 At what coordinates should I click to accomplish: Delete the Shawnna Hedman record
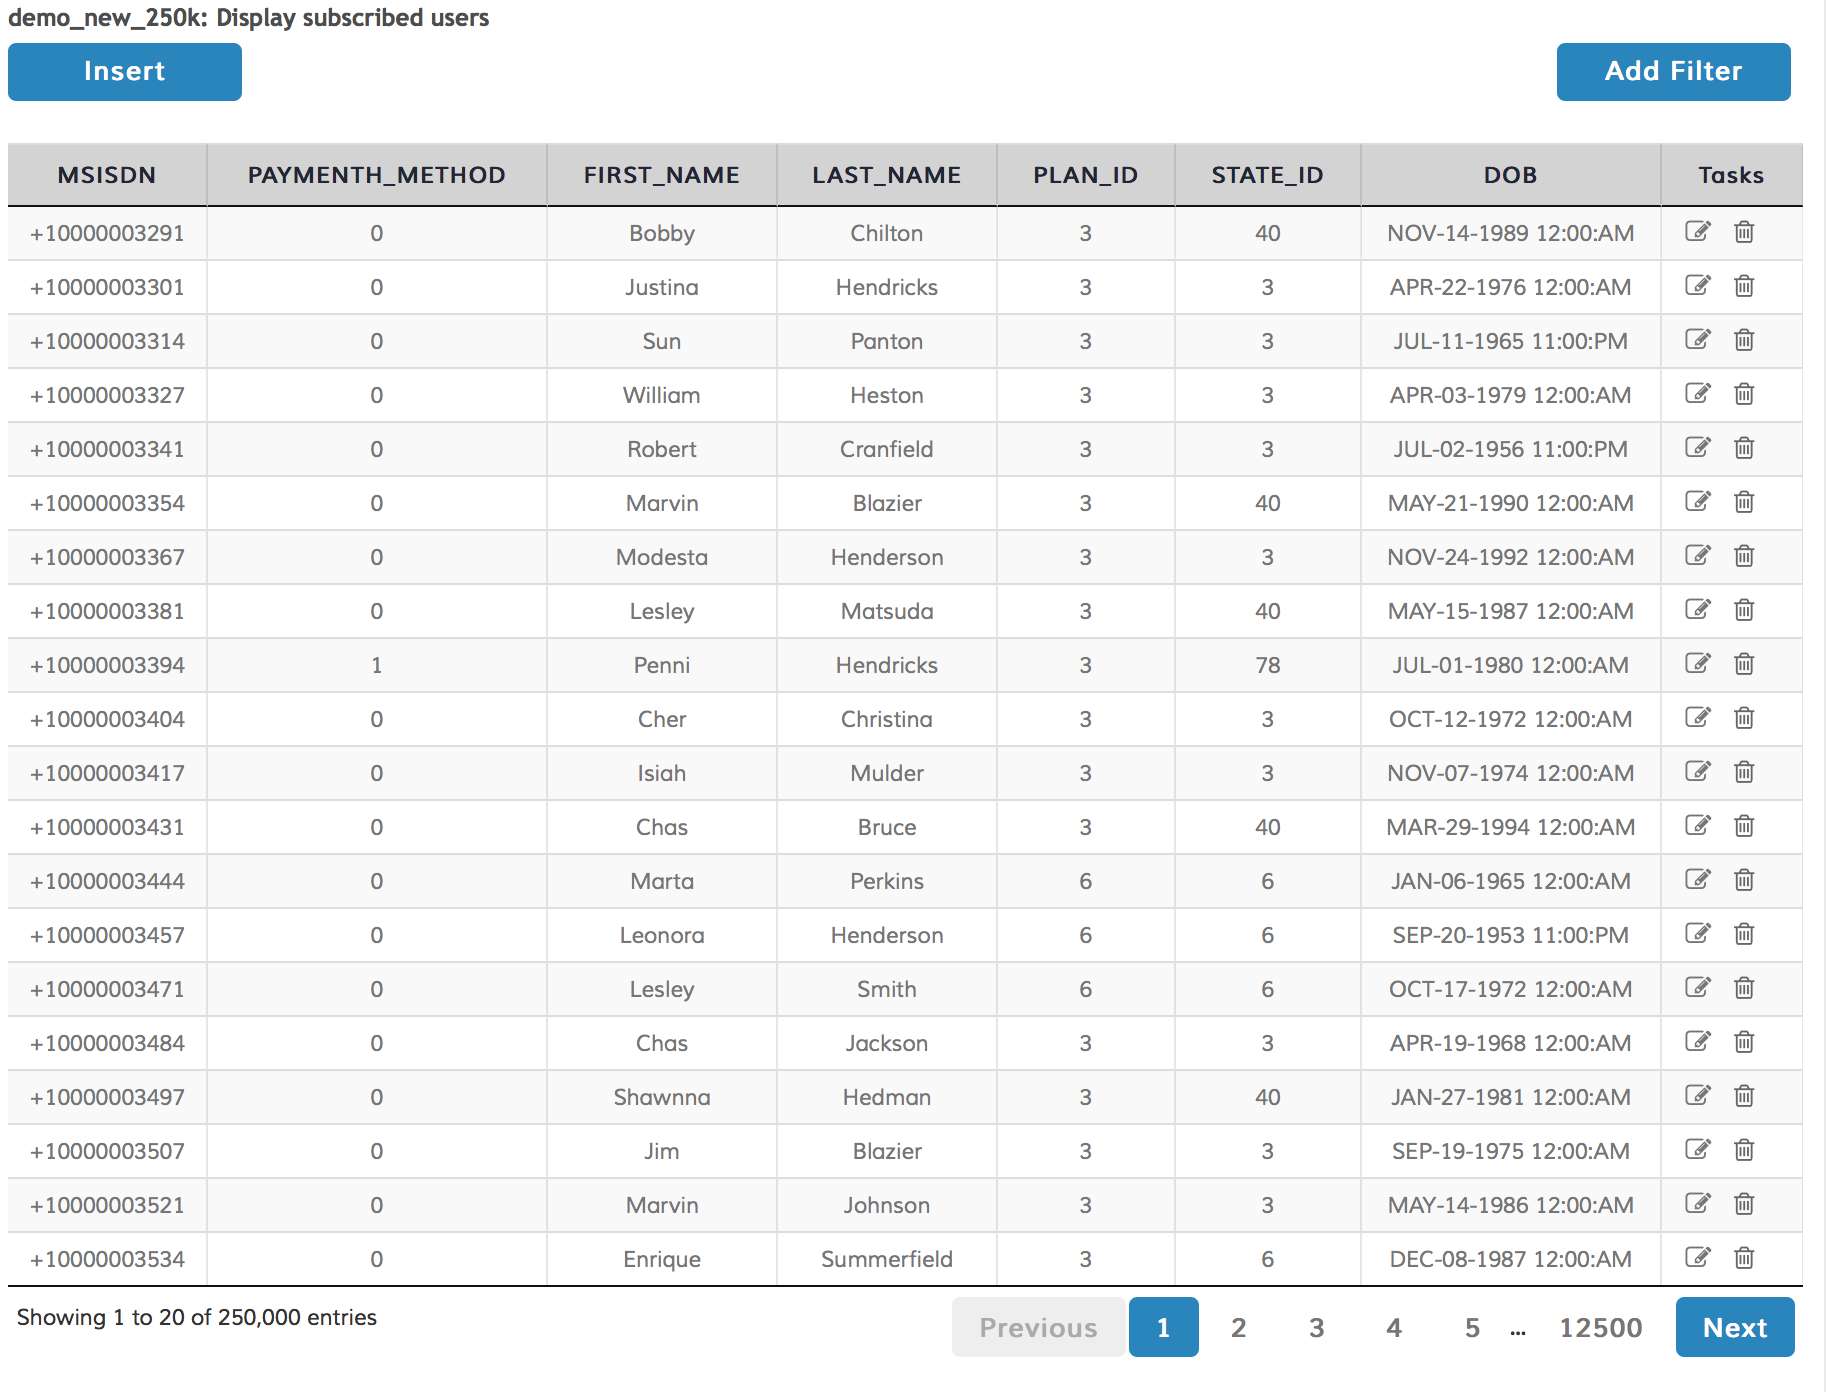(1743, 1096)
